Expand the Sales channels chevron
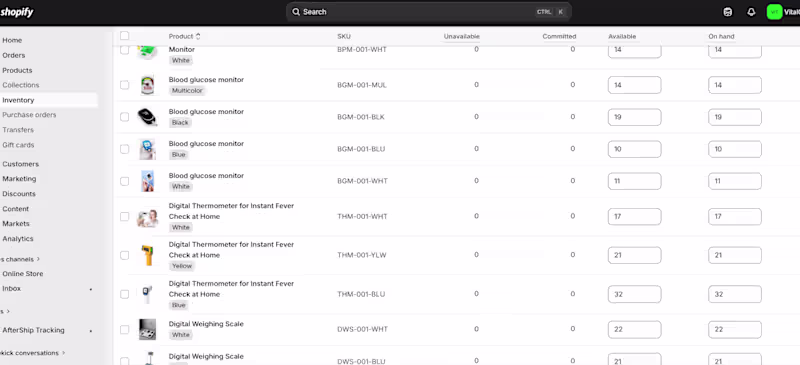 (x=38, y=259)
